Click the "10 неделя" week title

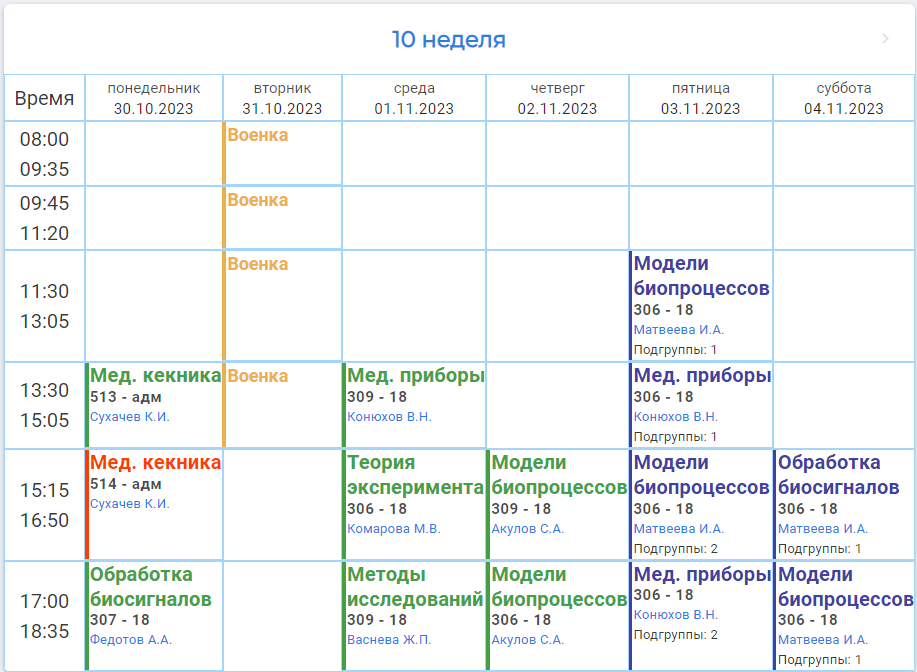(448, 40)
